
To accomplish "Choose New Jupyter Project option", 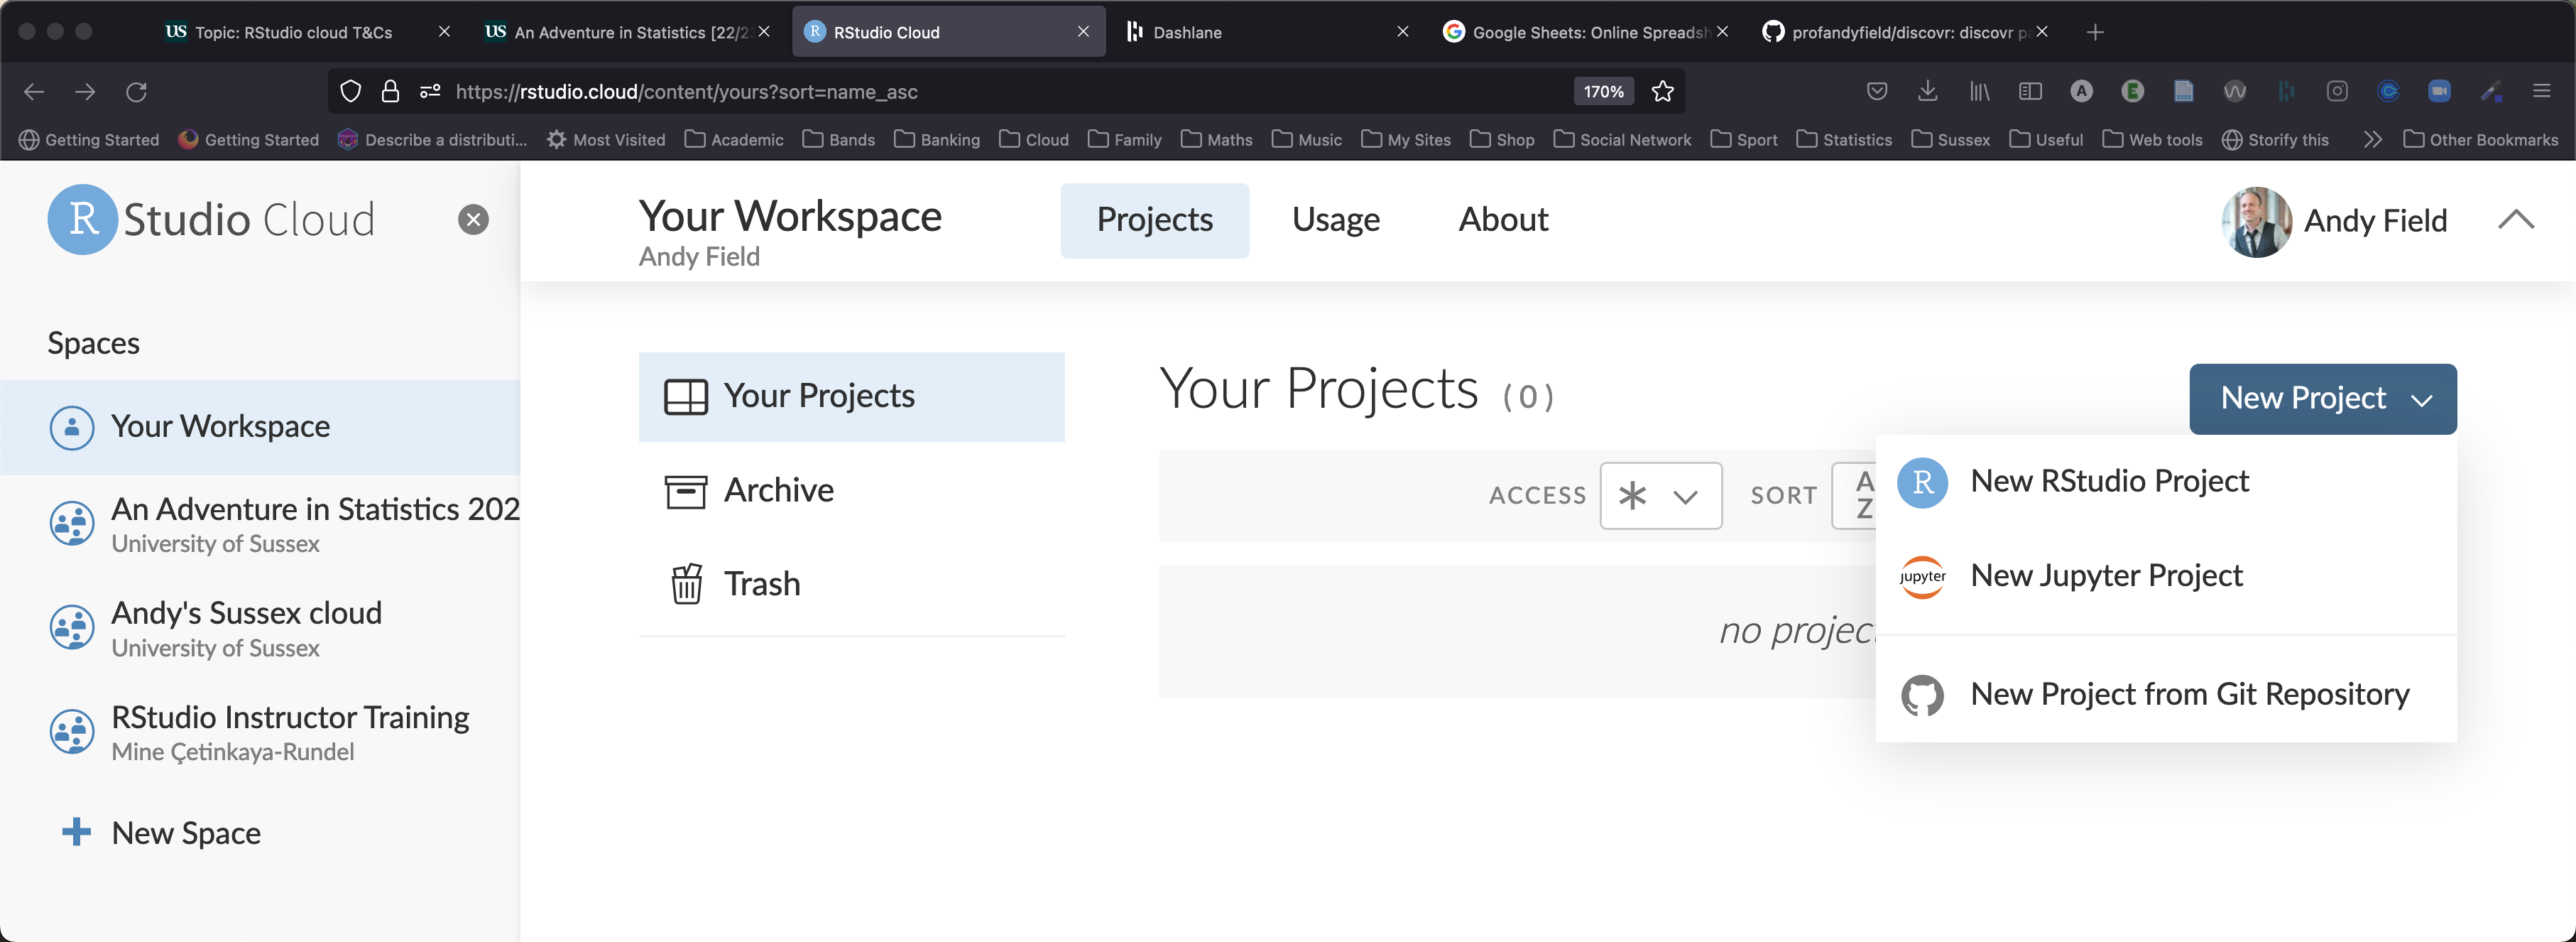I will (x=2106, y=576).
